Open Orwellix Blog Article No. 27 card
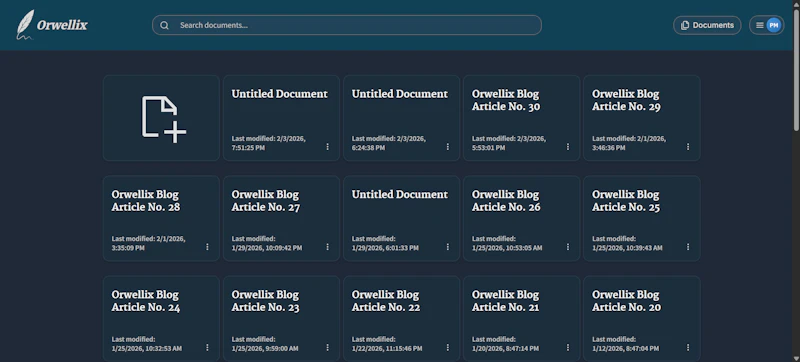The width and height of the screenshot is (800, 362). [281, 218]
